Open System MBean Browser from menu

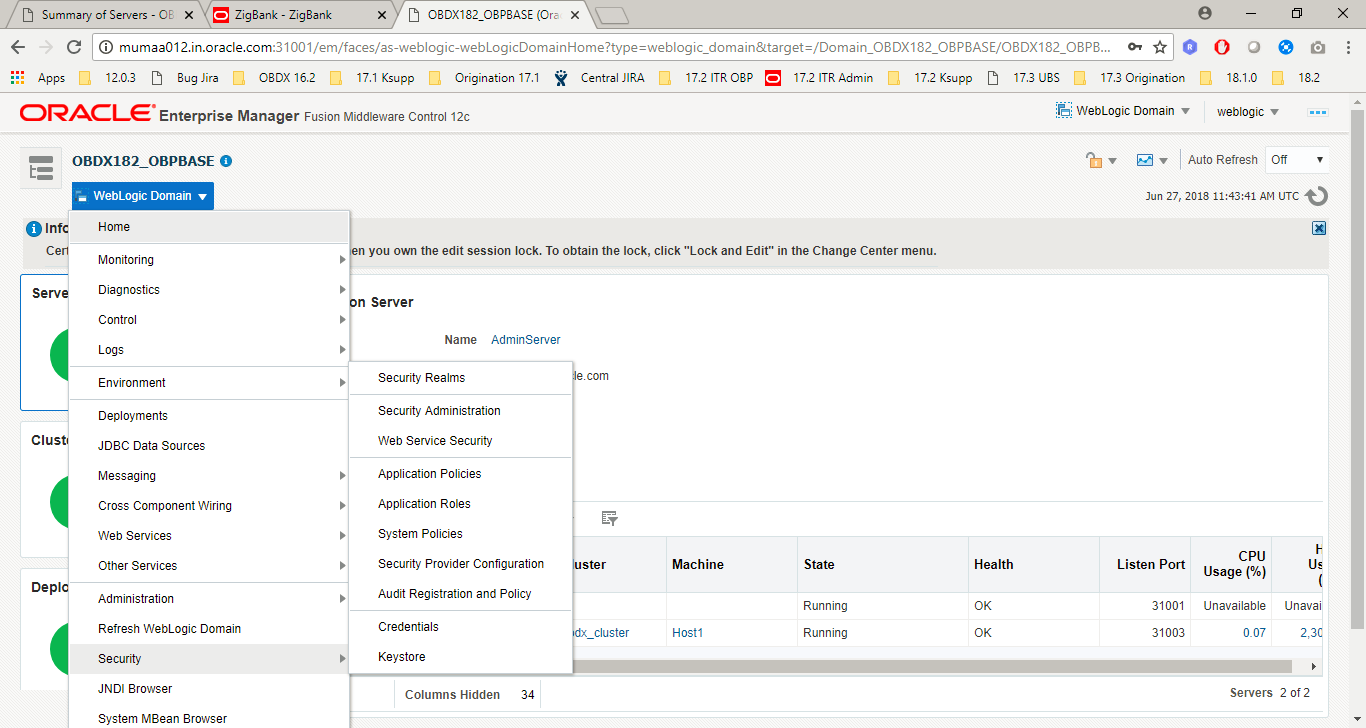coord(209,716)
